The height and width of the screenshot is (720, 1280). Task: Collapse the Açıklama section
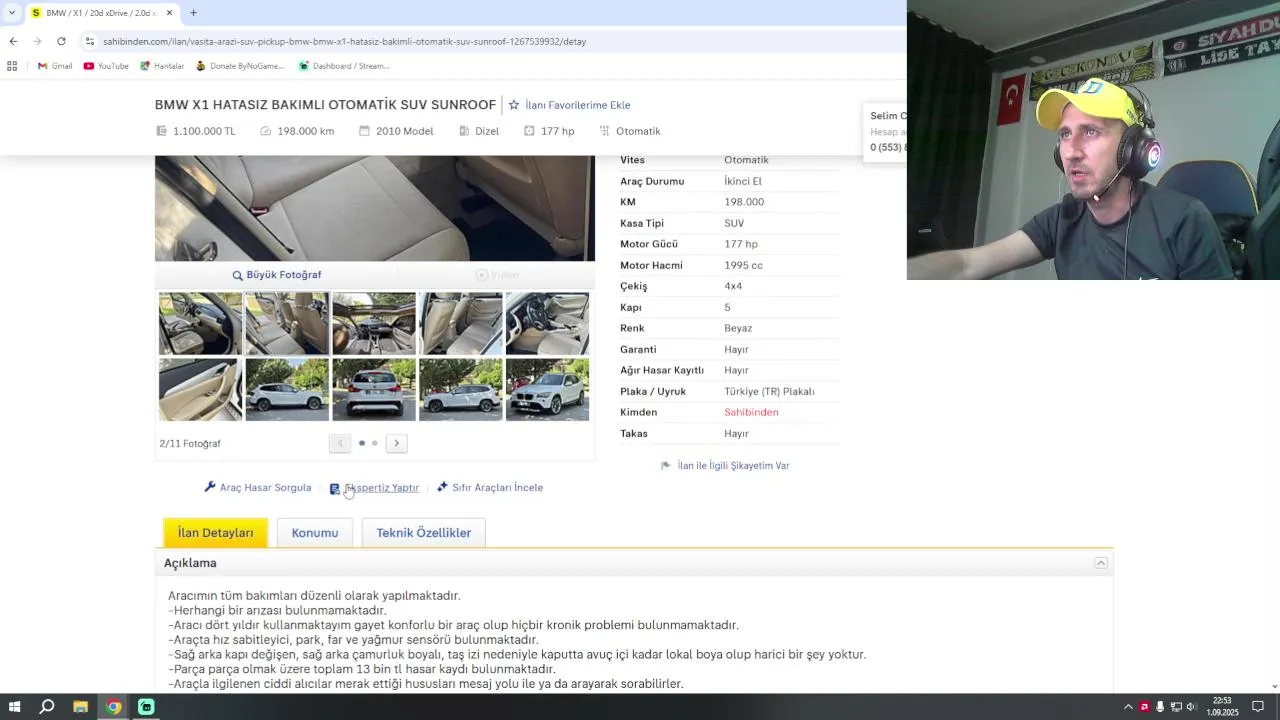coord(1101,563)
